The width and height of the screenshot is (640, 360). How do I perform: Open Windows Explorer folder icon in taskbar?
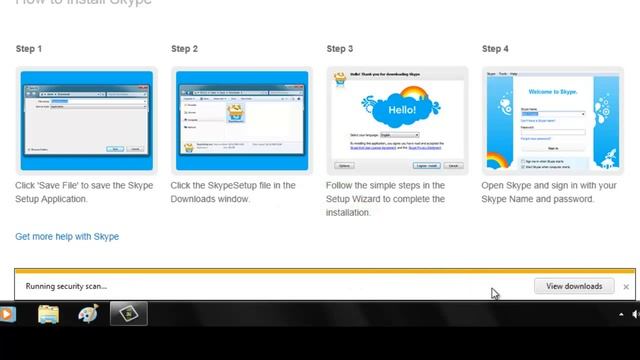point(48,314)
